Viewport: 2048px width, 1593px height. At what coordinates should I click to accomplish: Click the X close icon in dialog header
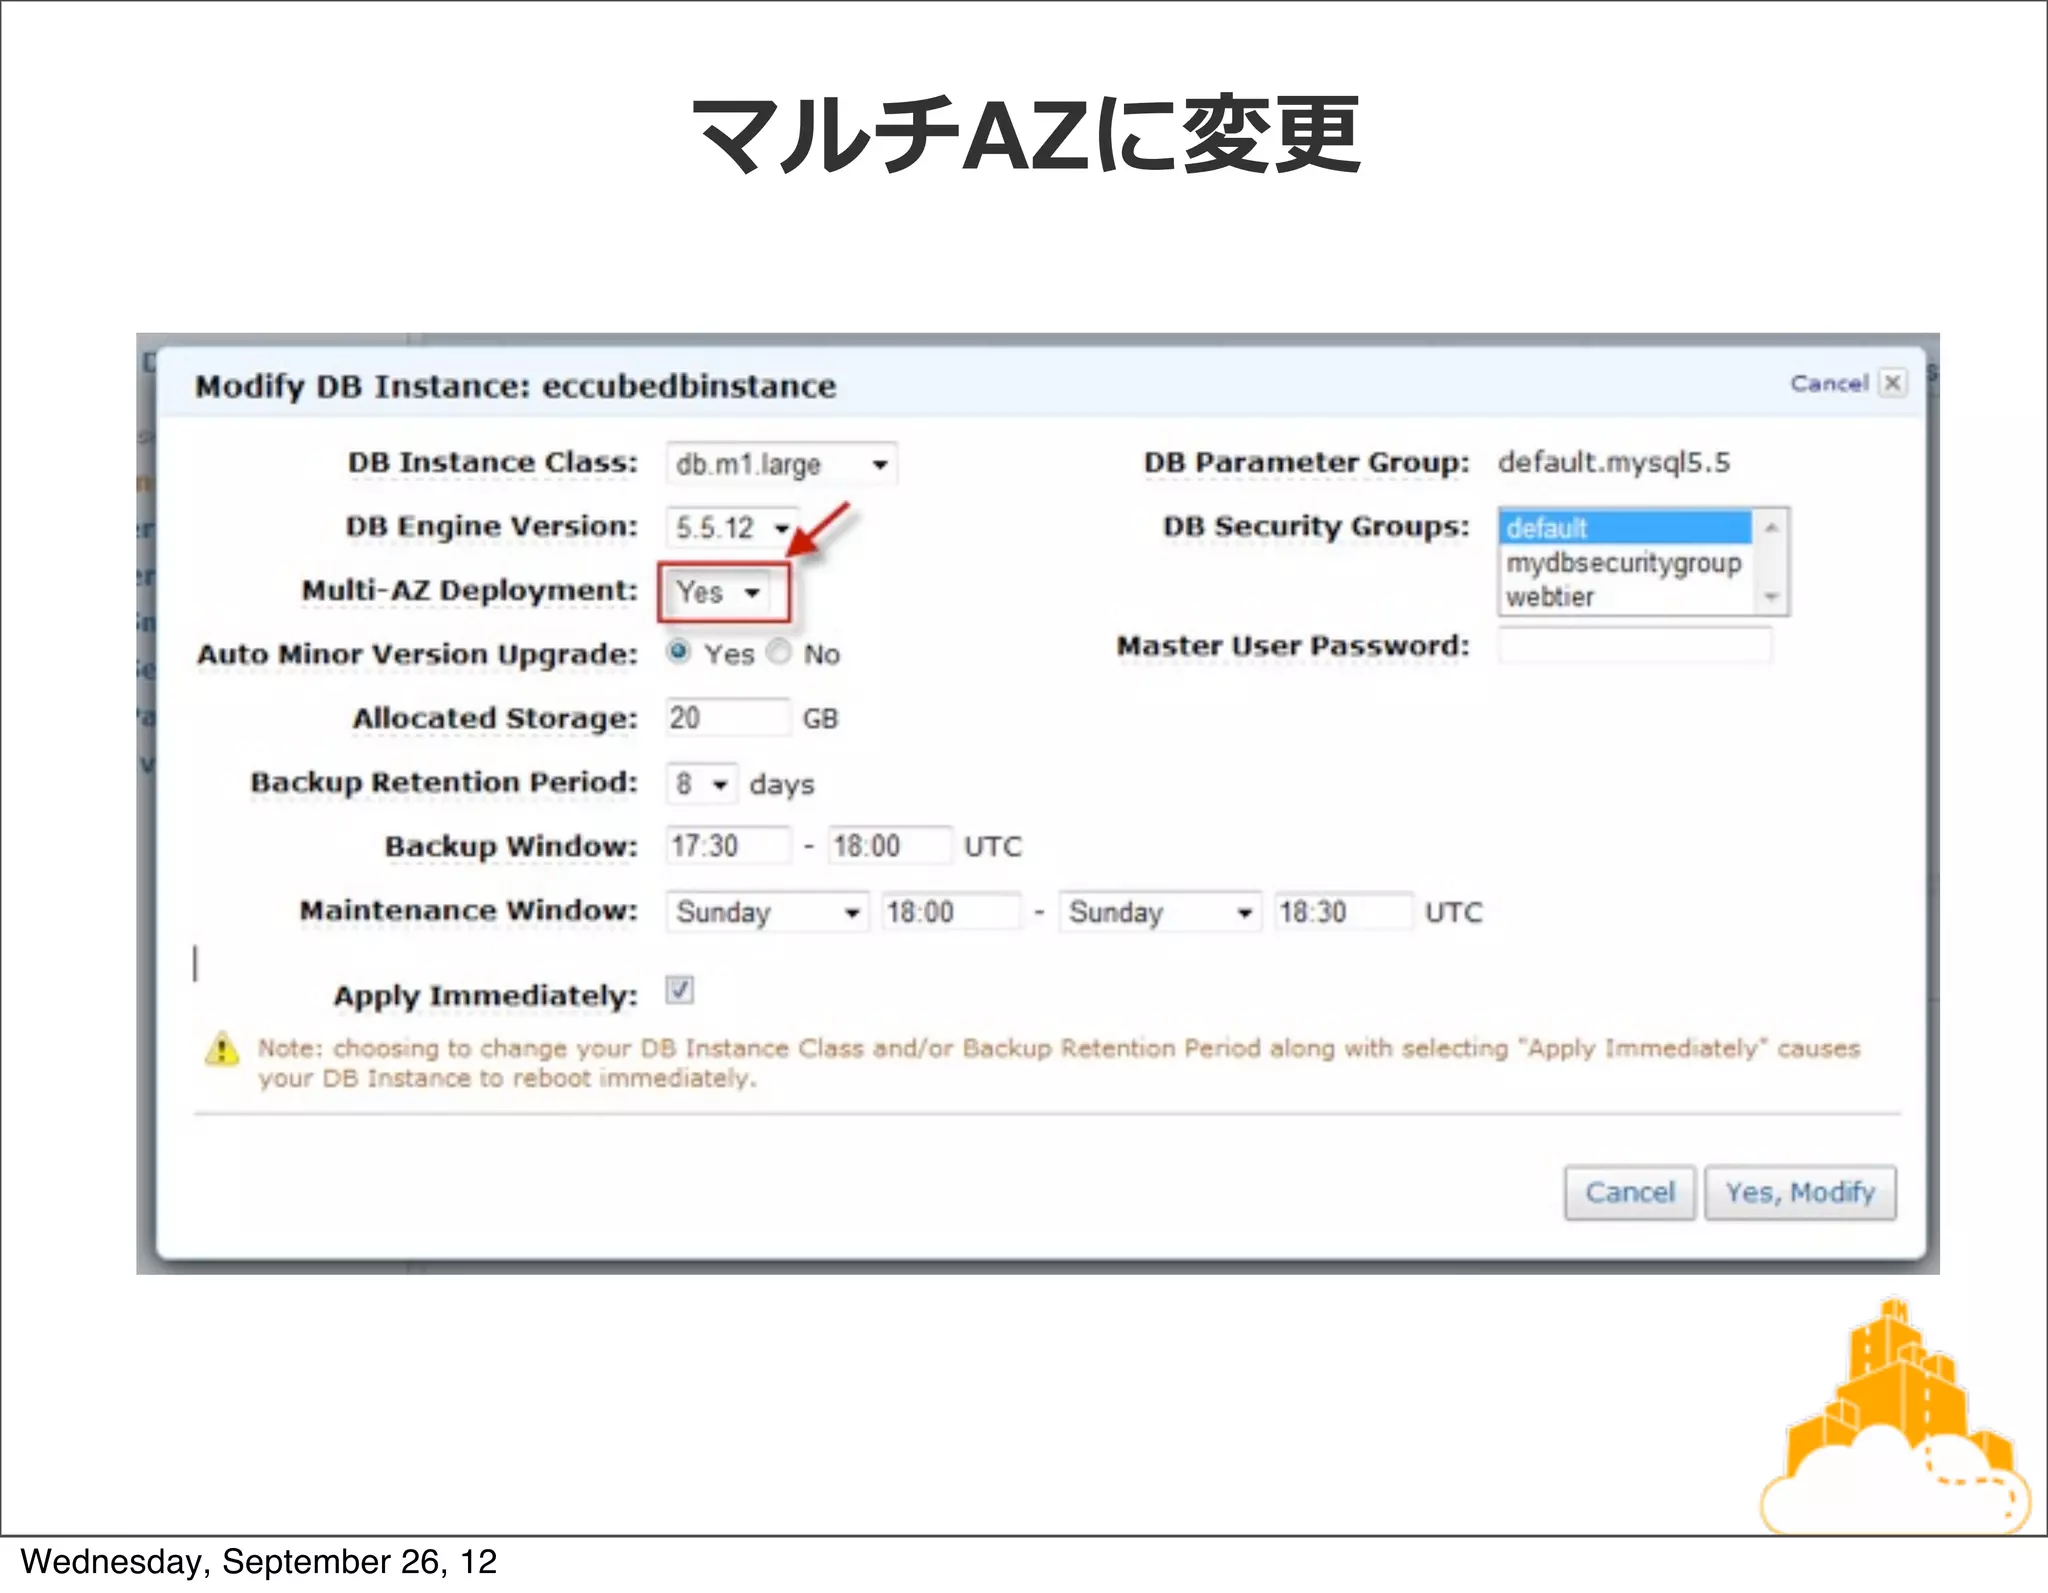(1892, 383)
